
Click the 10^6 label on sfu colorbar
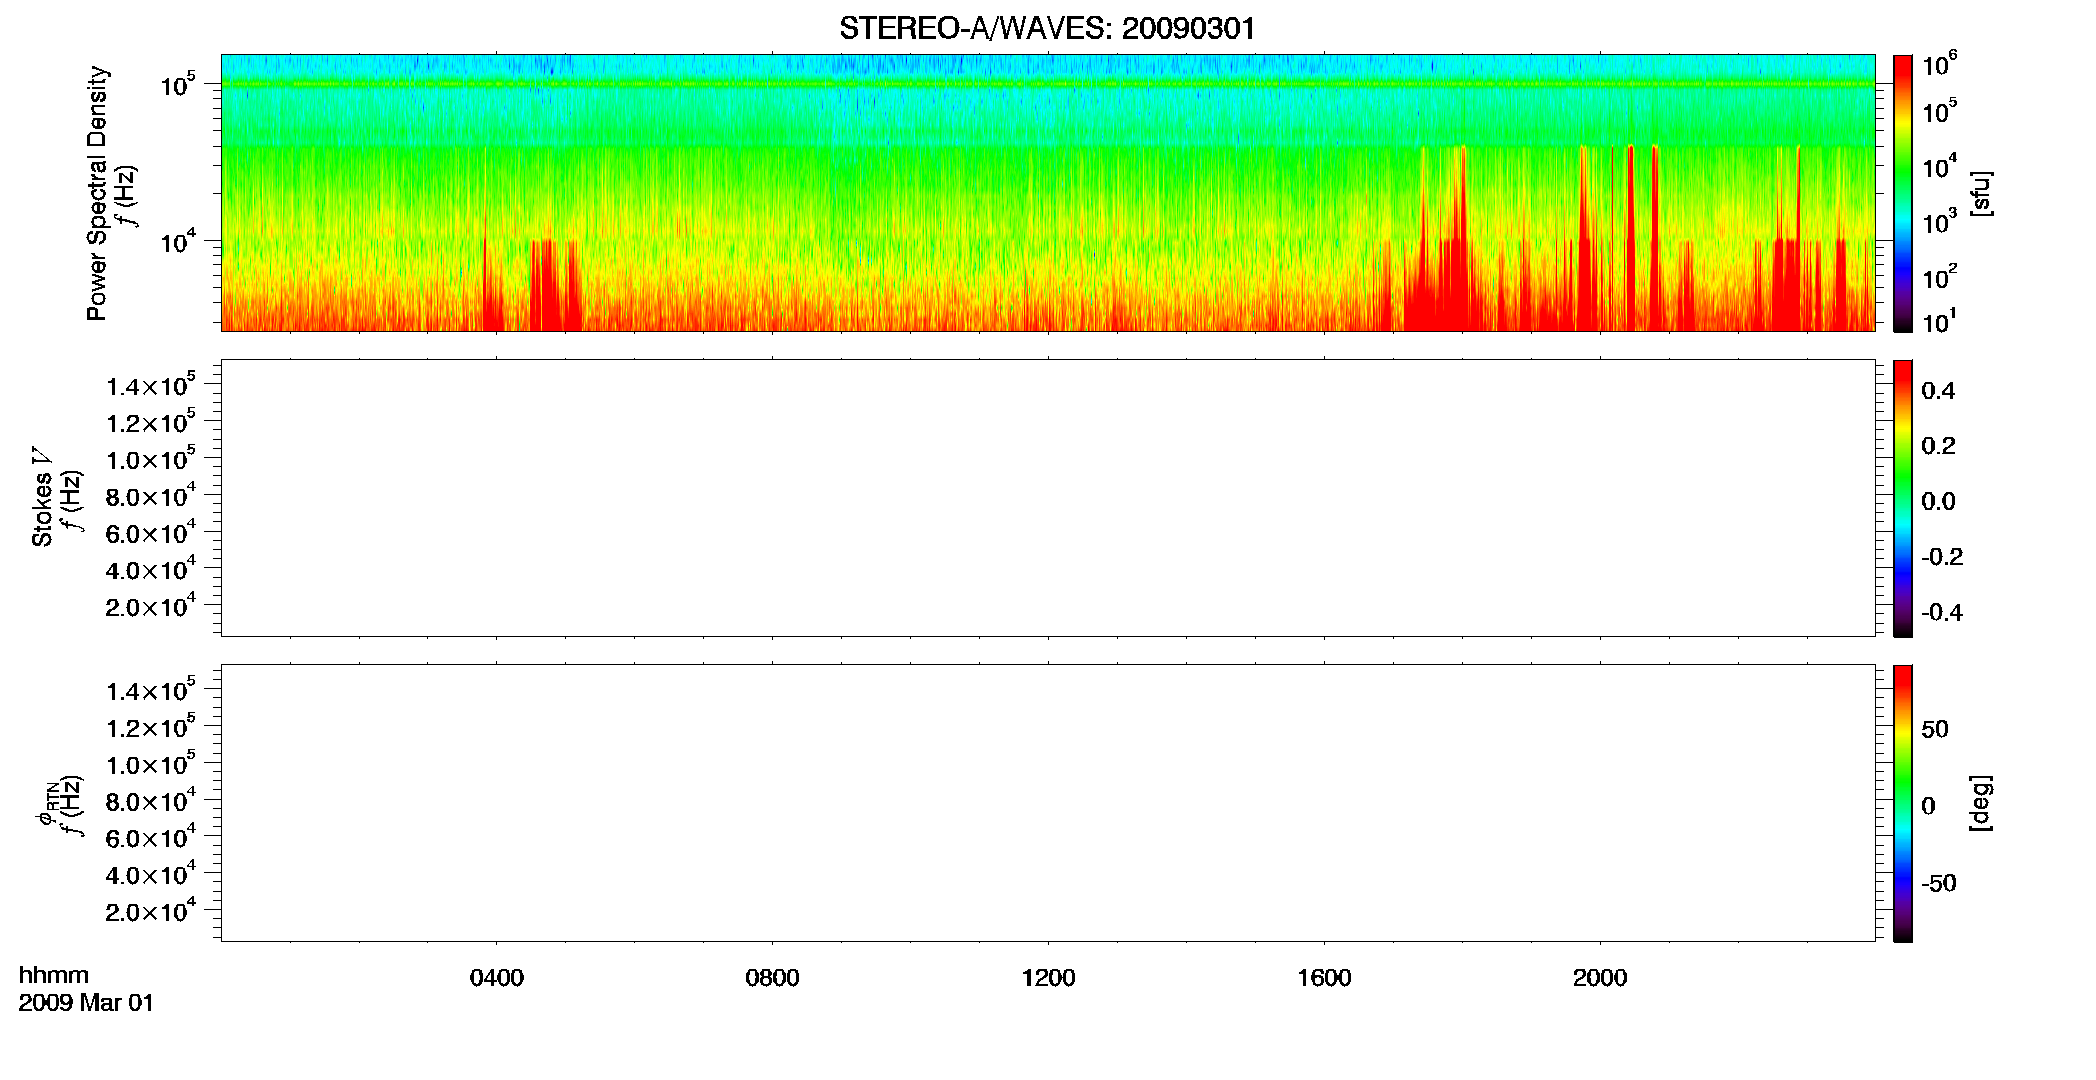pyautogui.click(x=1940, y=63)
